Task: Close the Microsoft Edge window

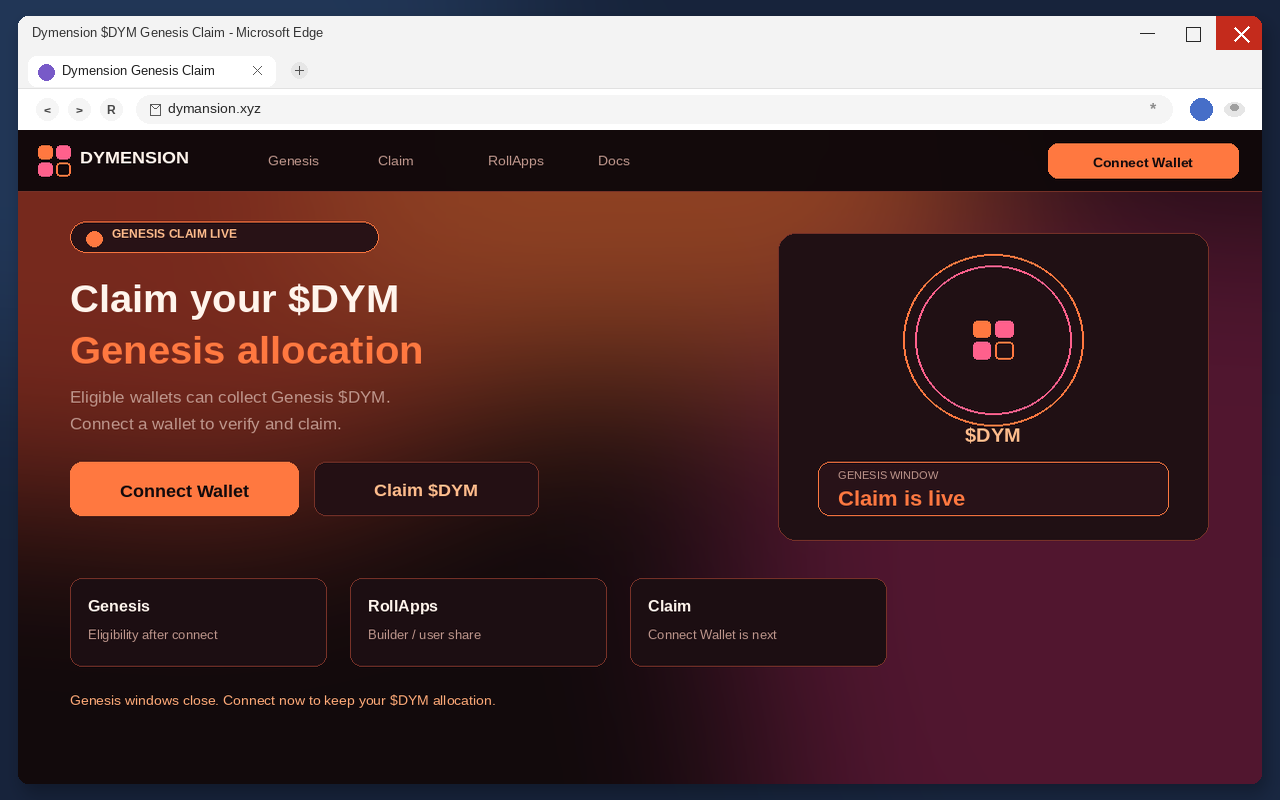Action: 1240,33
